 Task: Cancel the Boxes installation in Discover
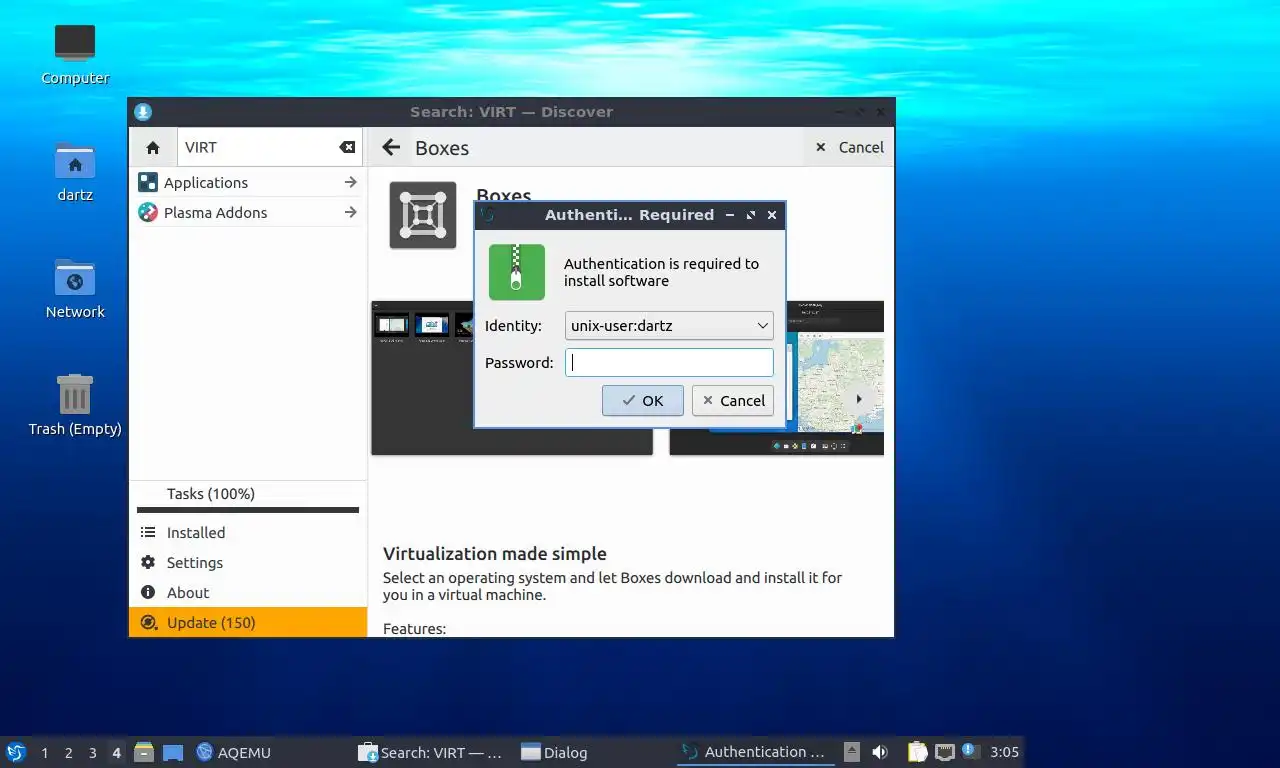click(849, 147)
